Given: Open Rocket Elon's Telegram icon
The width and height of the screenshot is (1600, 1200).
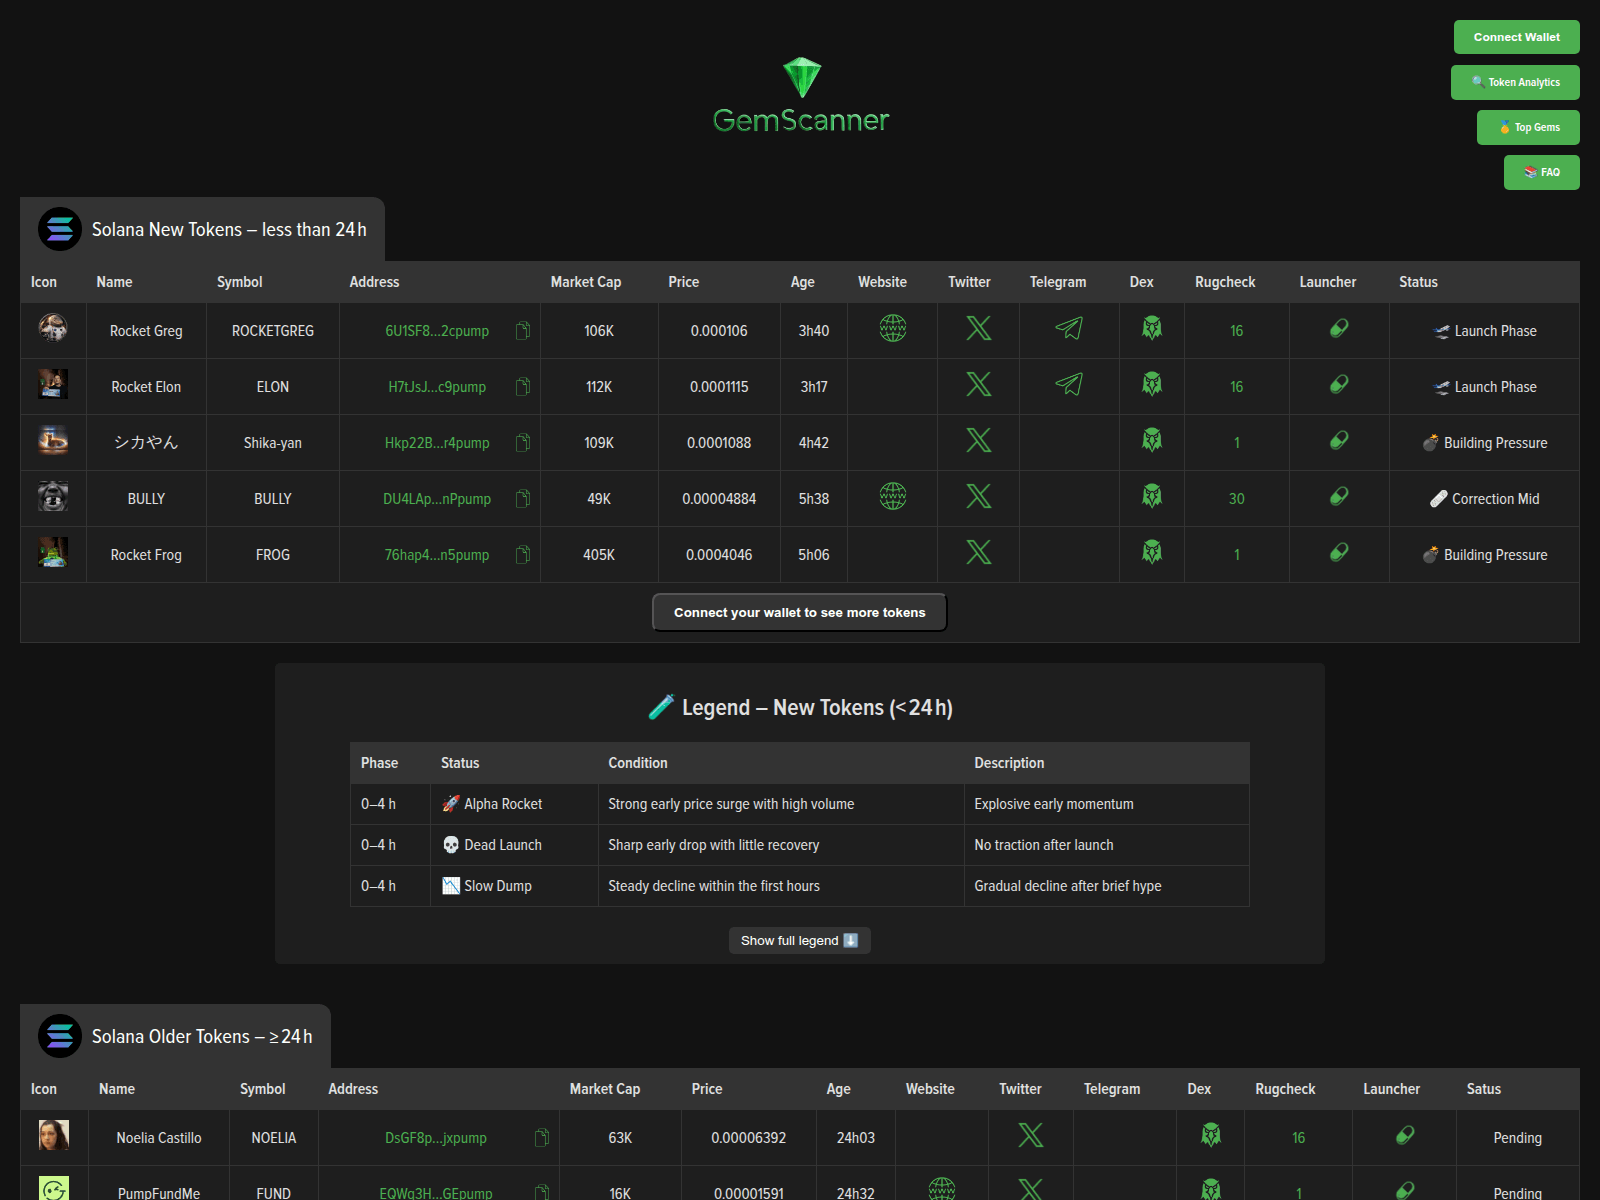Looking at the screenshot, I should [1068, 383].
